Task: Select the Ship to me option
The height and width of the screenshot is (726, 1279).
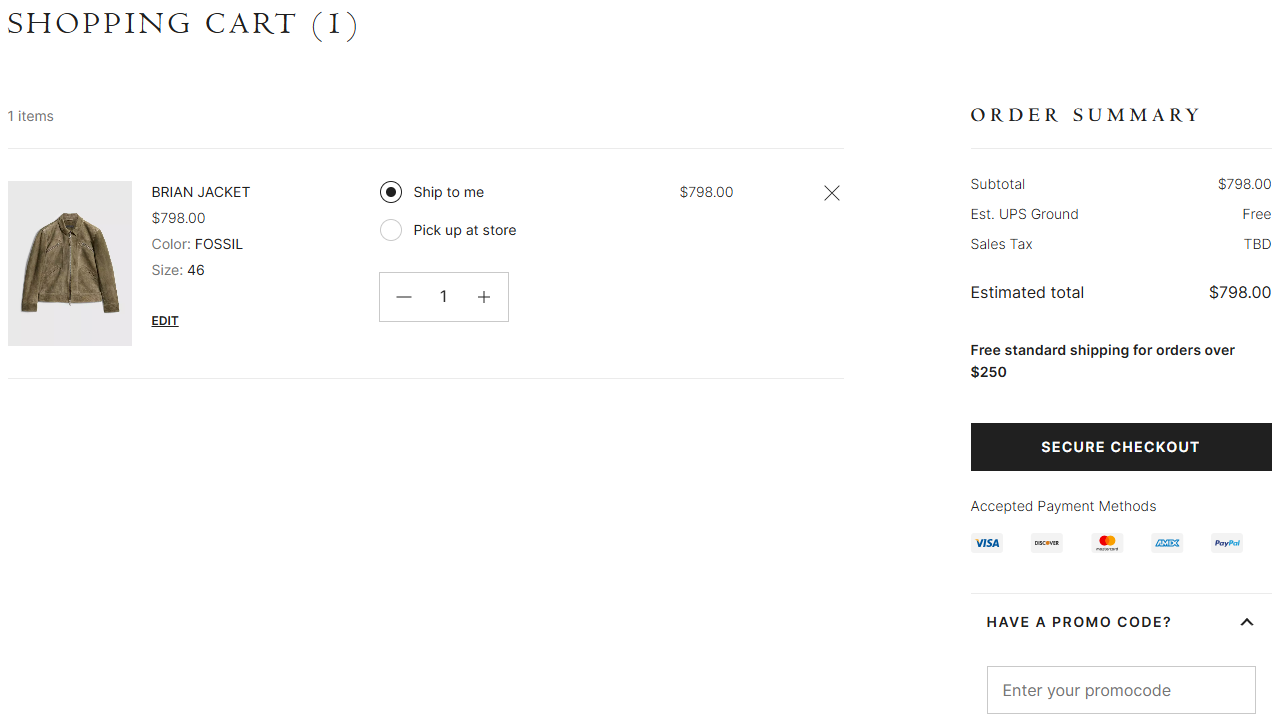Action: coord(390,191)
